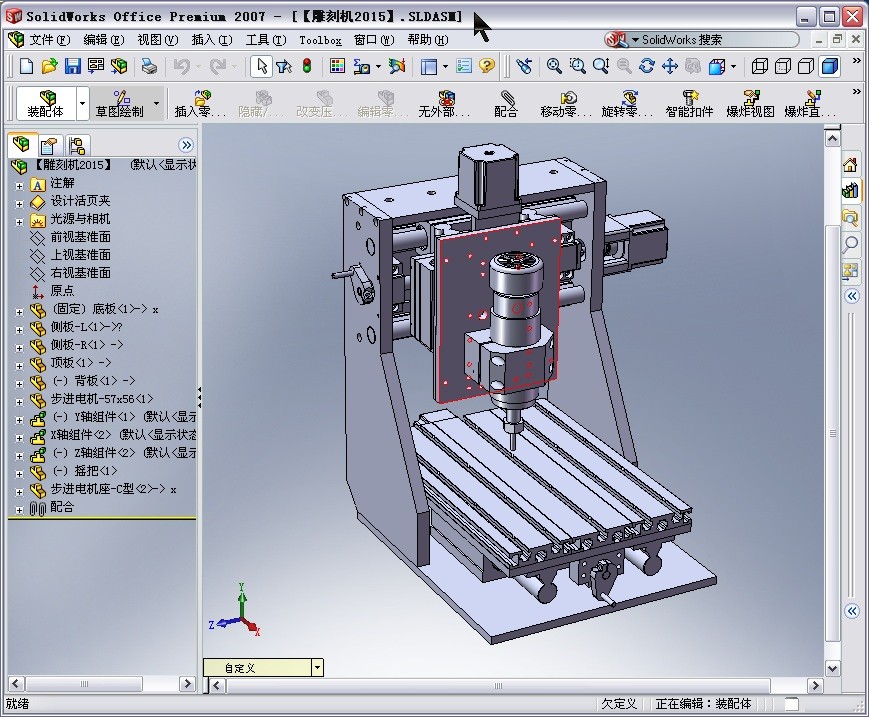Open the Design Library pane icon
The width and height of the screenshot is (869, 717).
pyautogui.click(x=850, y=191)
